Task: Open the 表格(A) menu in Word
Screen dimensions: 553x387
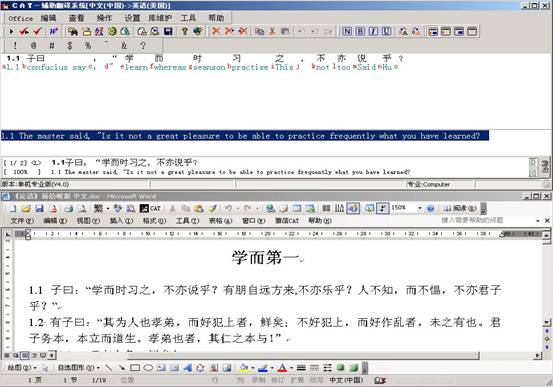Action: pyautogui.click(x=220, y=221)
